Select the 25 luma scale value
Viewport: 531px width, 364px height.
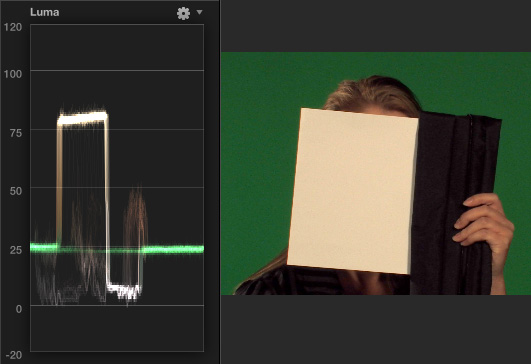click(x=16, y=250)
